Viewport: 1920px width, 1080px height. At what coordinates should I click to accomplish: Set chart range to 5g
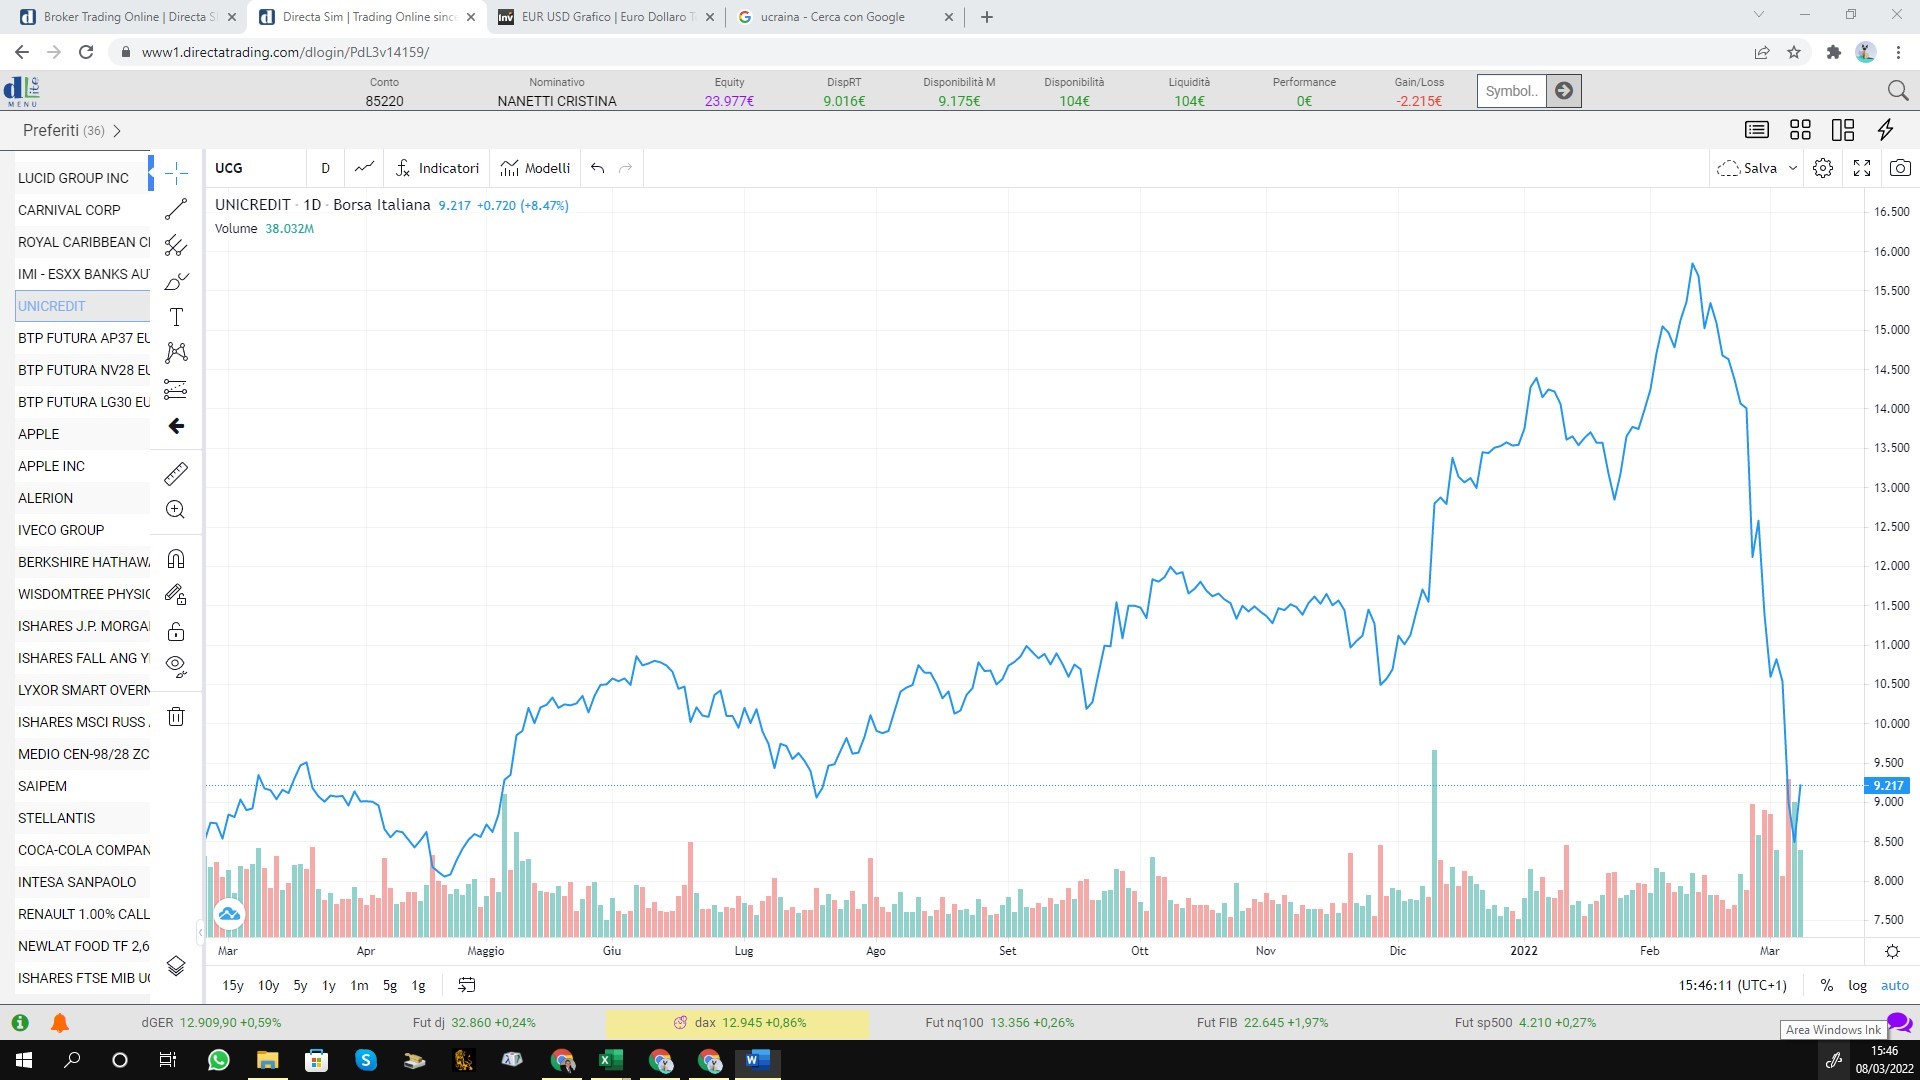(390, 985)
